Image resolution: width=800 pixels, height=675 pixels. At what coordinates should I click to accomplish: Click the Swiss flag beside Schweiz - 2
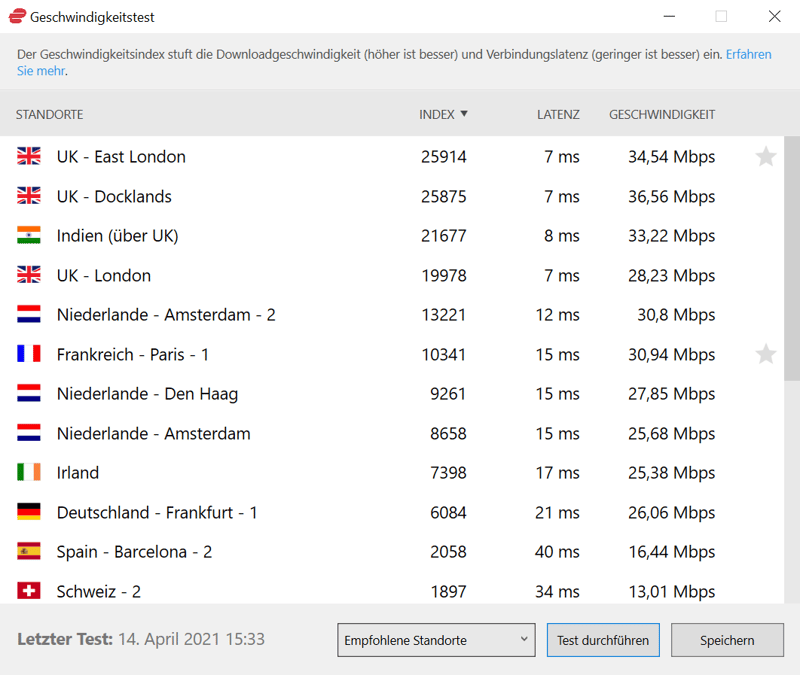(29, 591)
